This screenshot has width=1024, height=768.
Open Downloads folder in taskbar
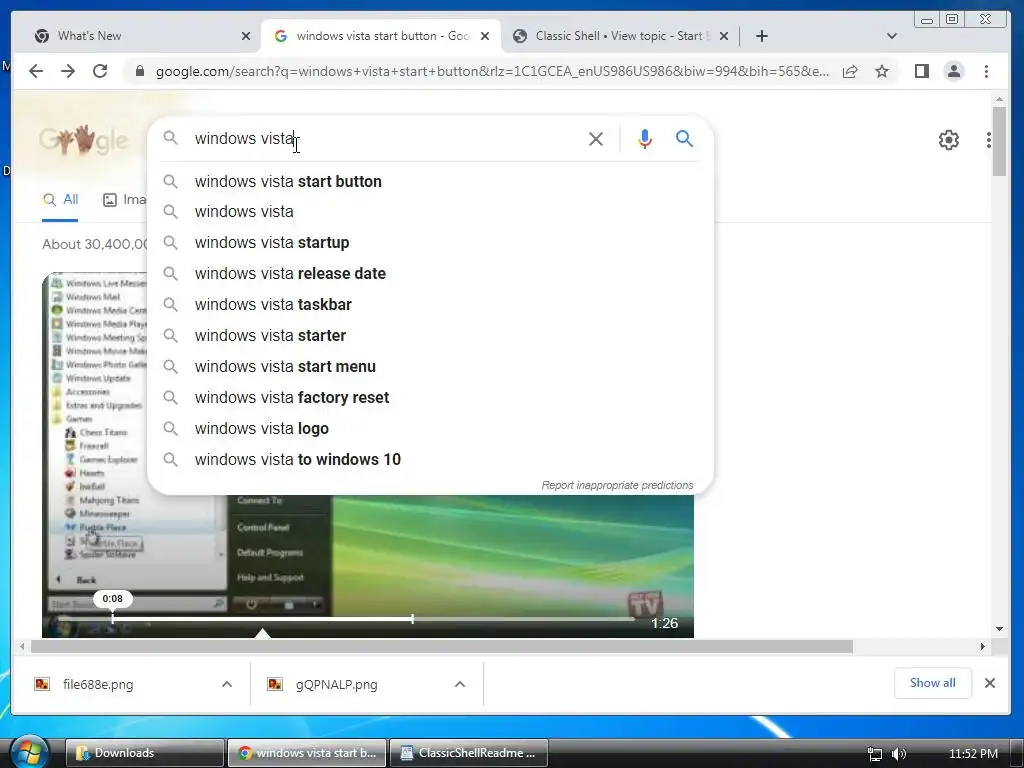[x=145, y=753]
